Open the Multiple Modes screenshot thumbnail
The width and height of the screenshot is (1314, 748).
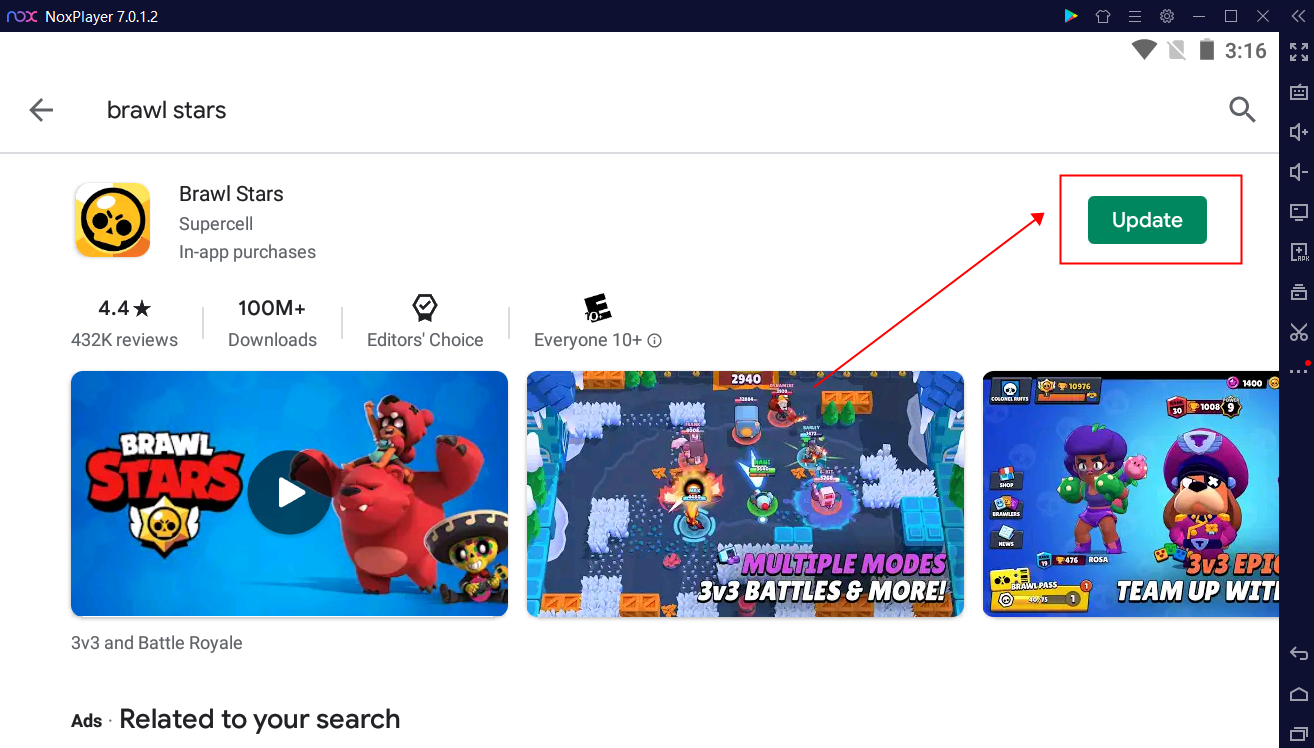745,493
